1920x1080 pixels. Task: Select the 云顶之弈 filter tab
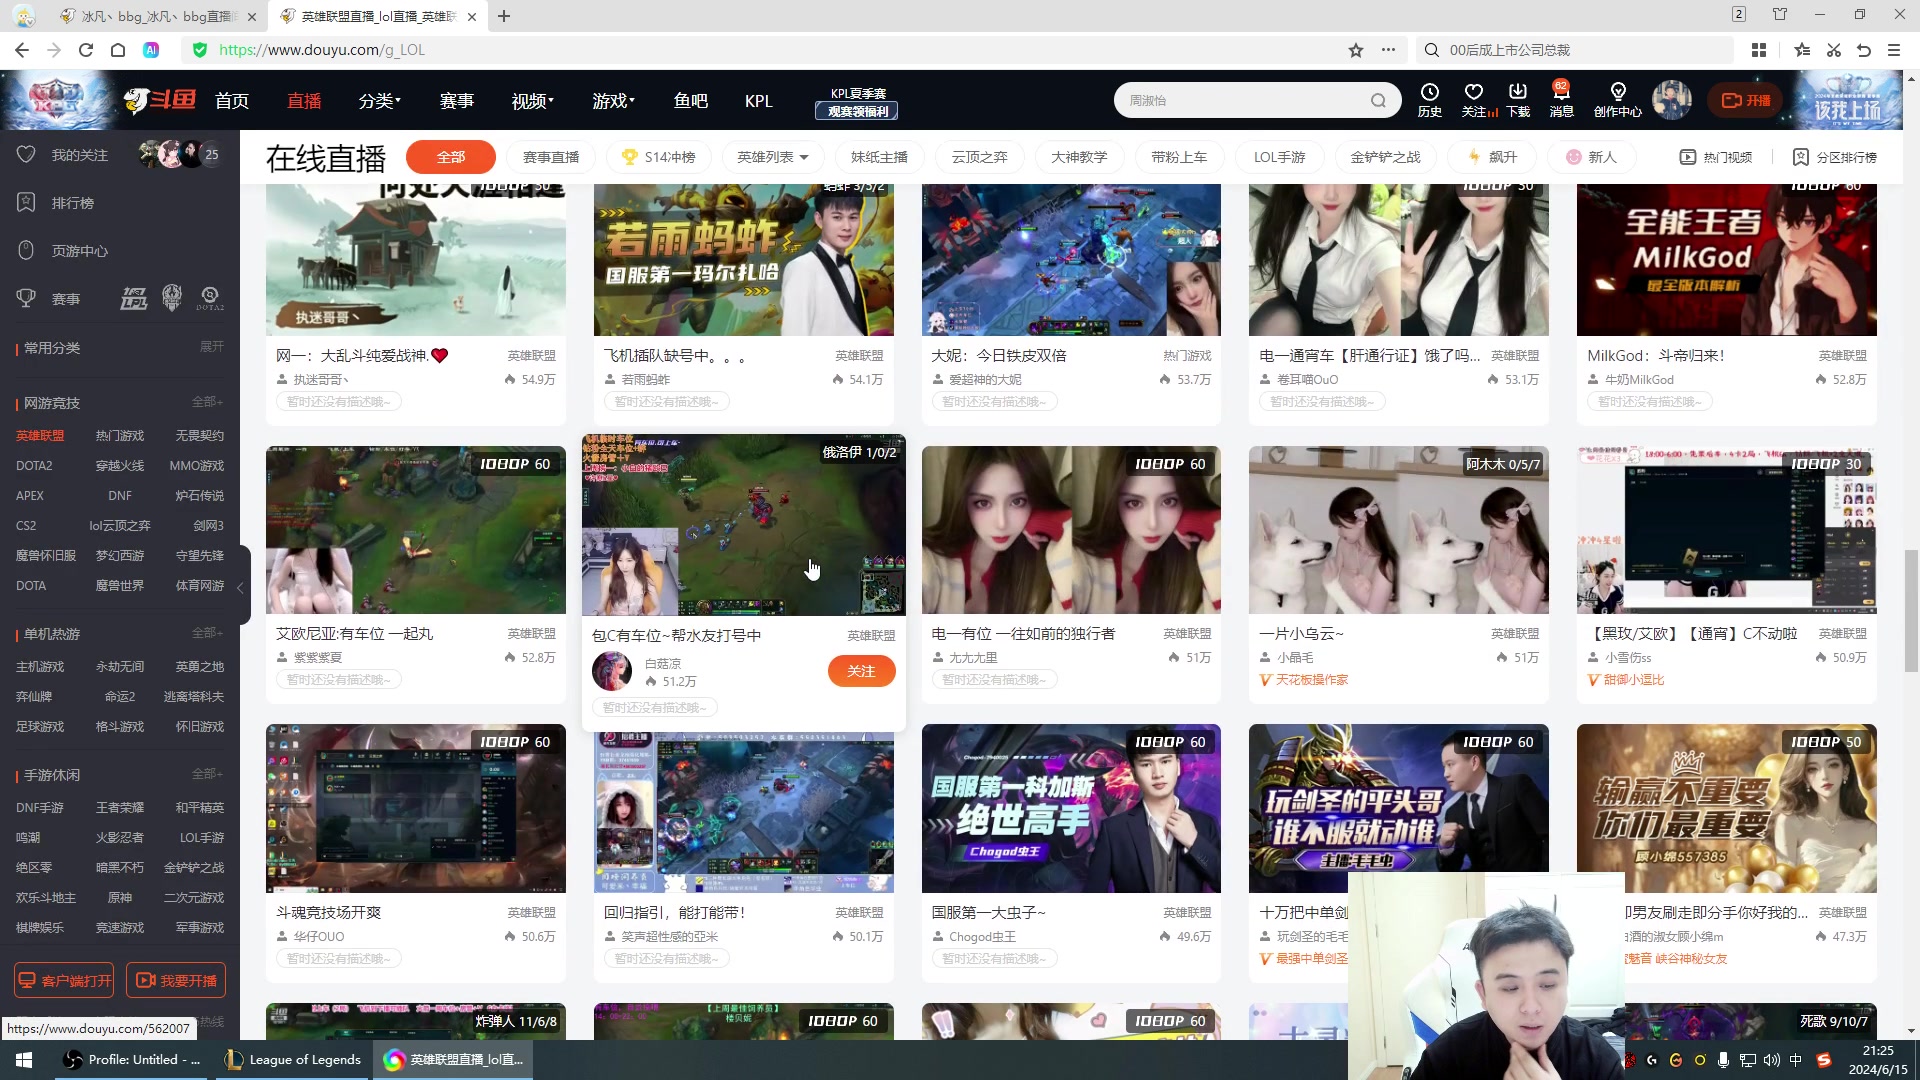coord(980,157)
